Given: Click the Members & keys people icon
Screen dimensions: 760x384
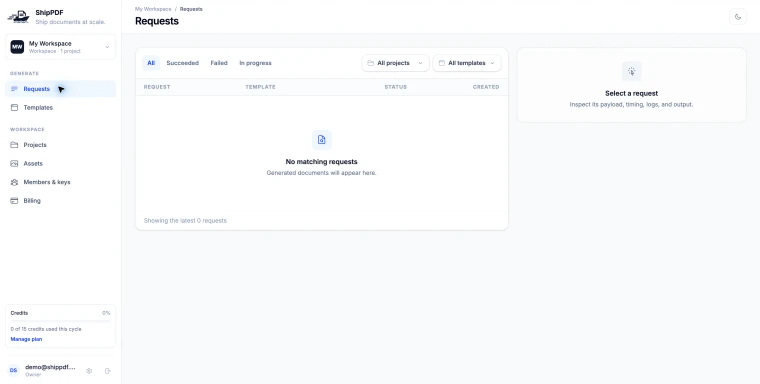Looking at the screenshot, I should (14, 182).
